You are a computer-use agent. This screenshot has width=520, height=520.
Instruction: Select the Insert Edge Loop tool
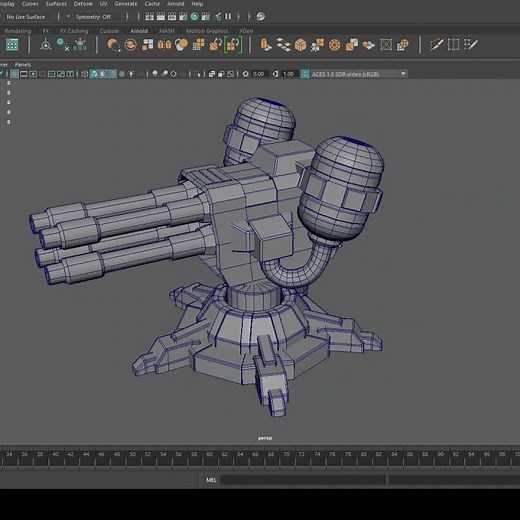(453, 44)
